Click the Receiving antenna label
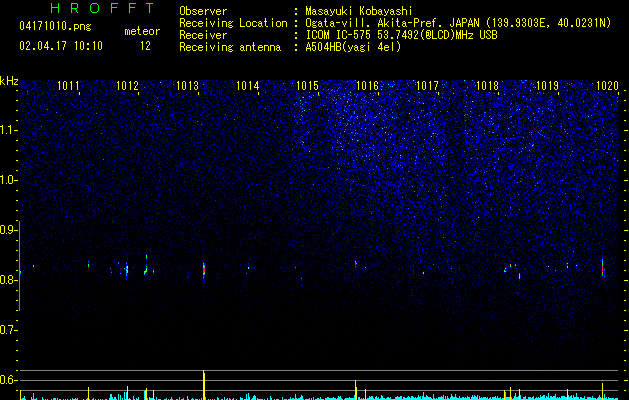The height and width of the screenshot is (400, 629). coord(230,47)
